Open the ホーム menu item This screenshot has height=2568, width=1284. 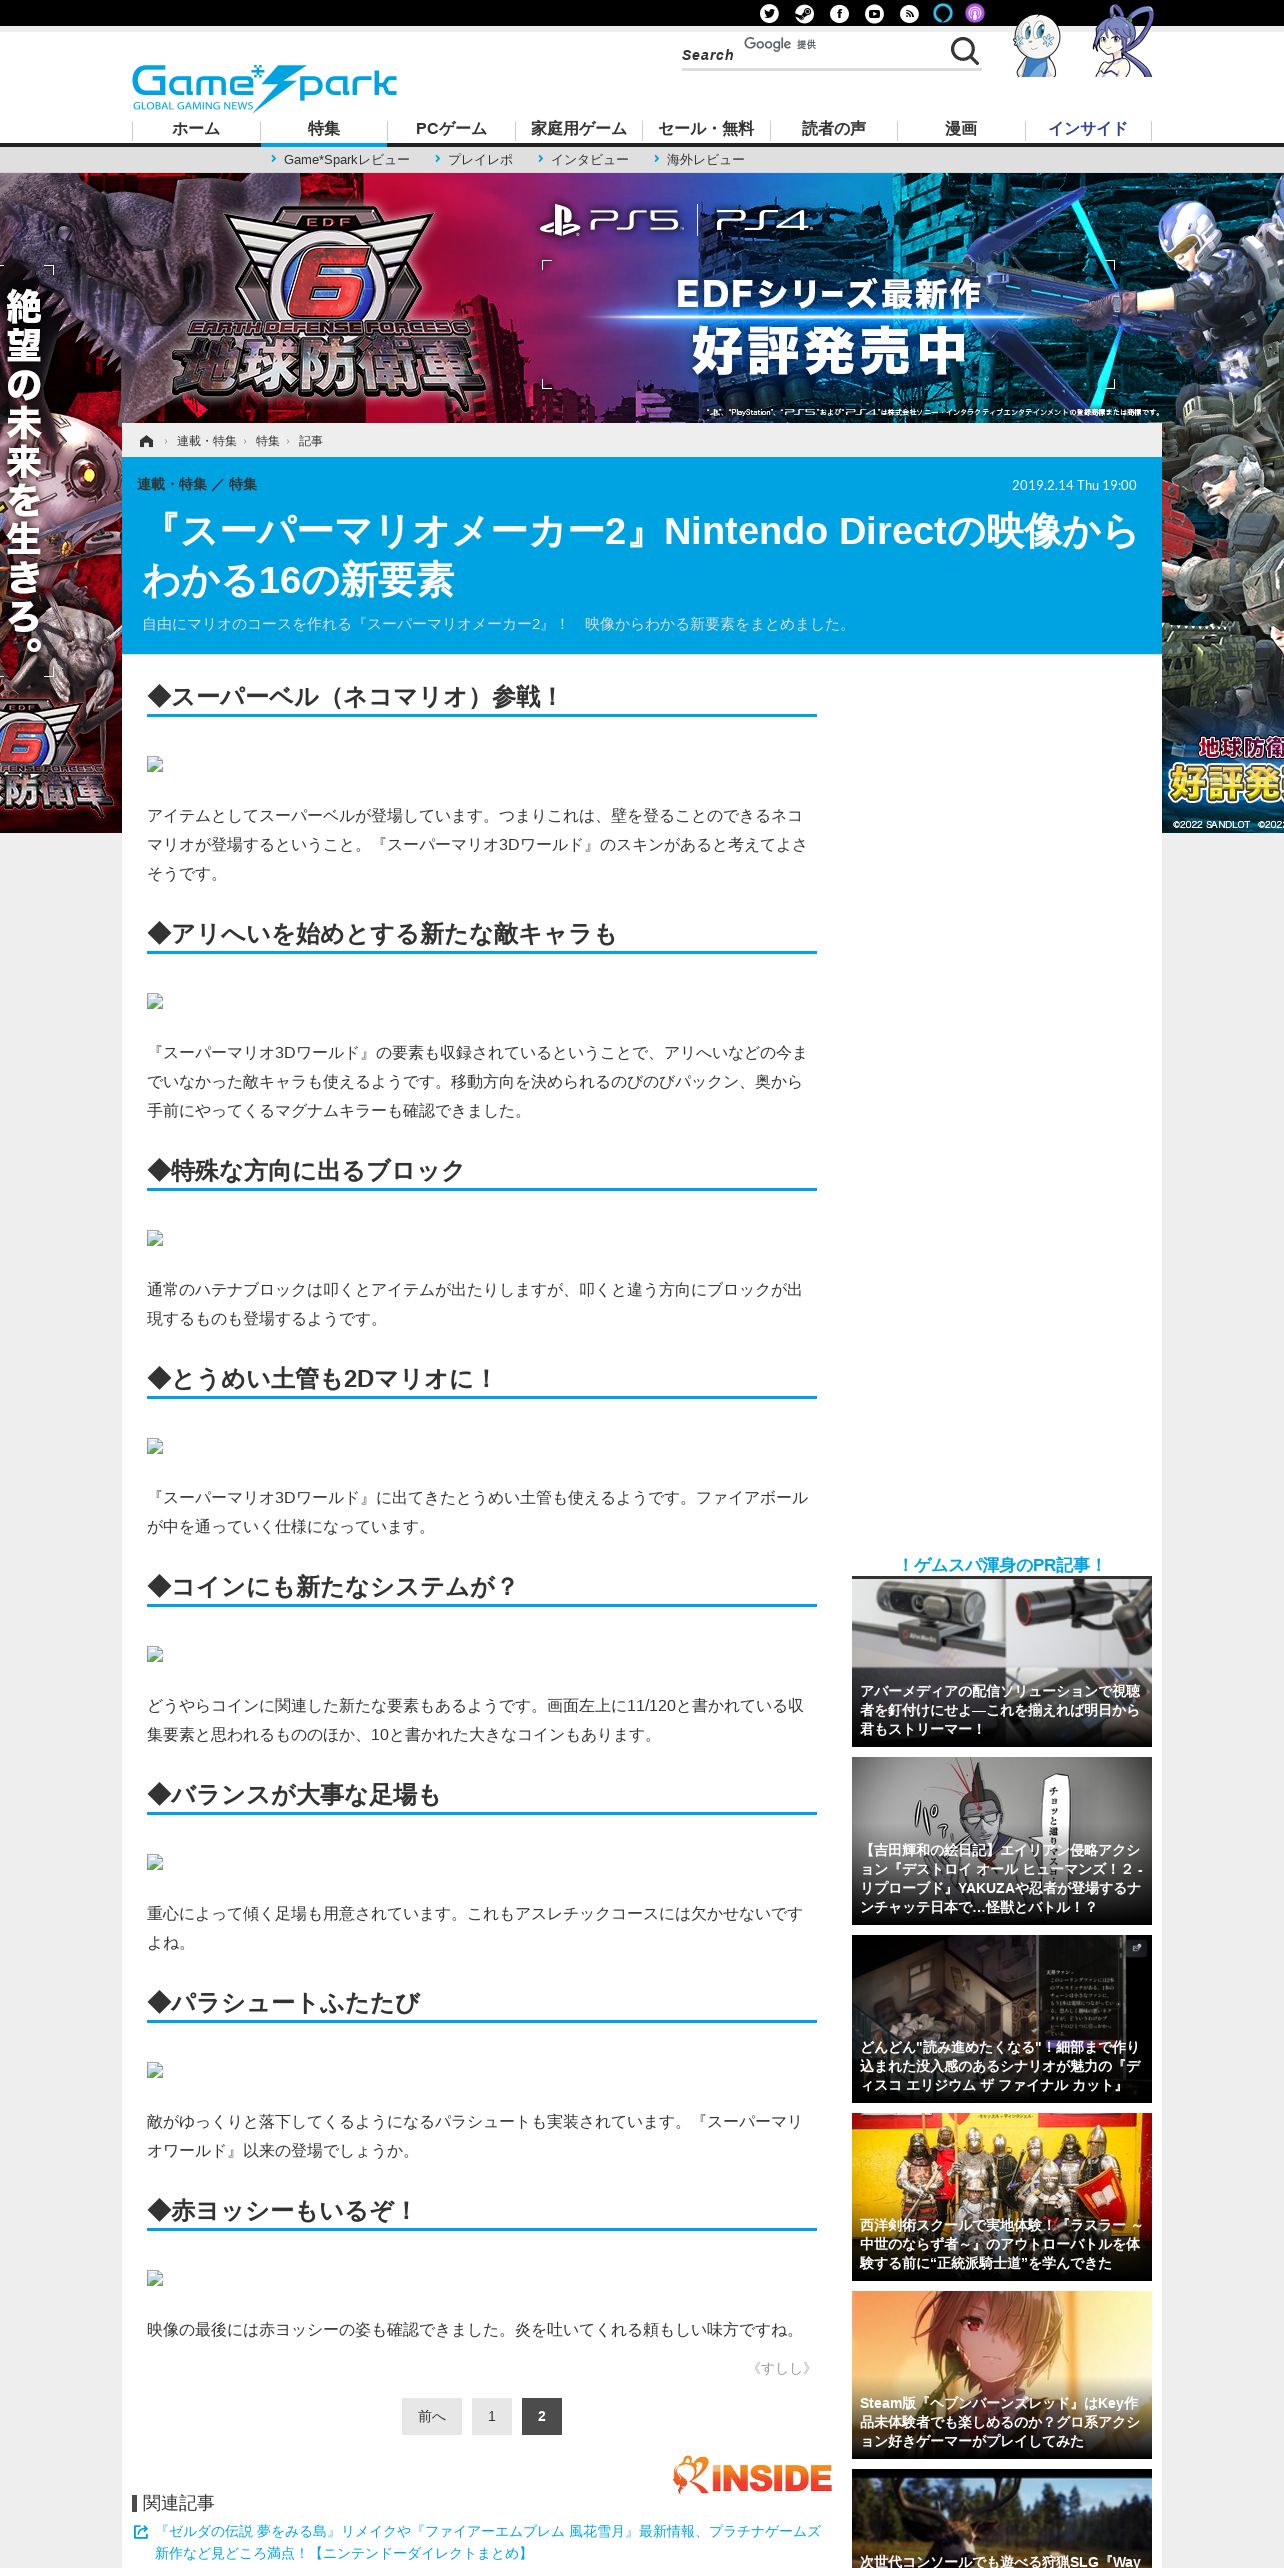[x=196, y=129]
